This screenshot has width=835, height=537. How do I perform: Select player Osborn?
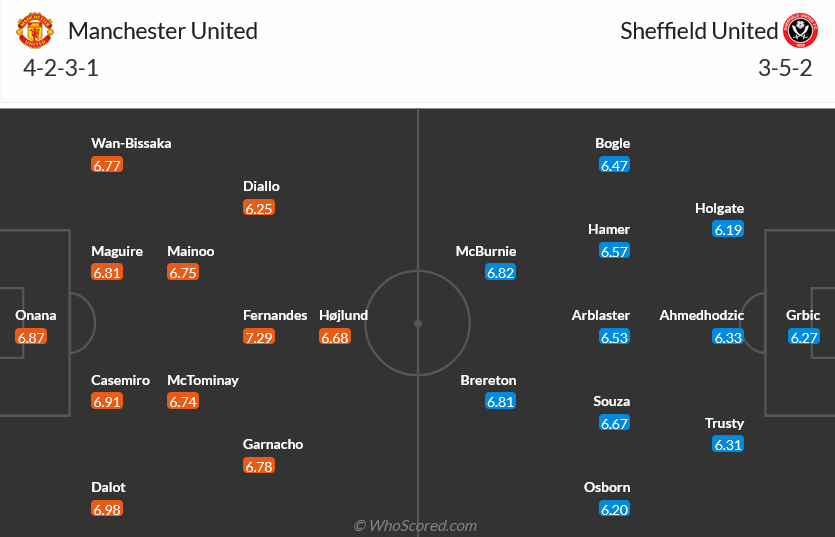pos(607,487)
